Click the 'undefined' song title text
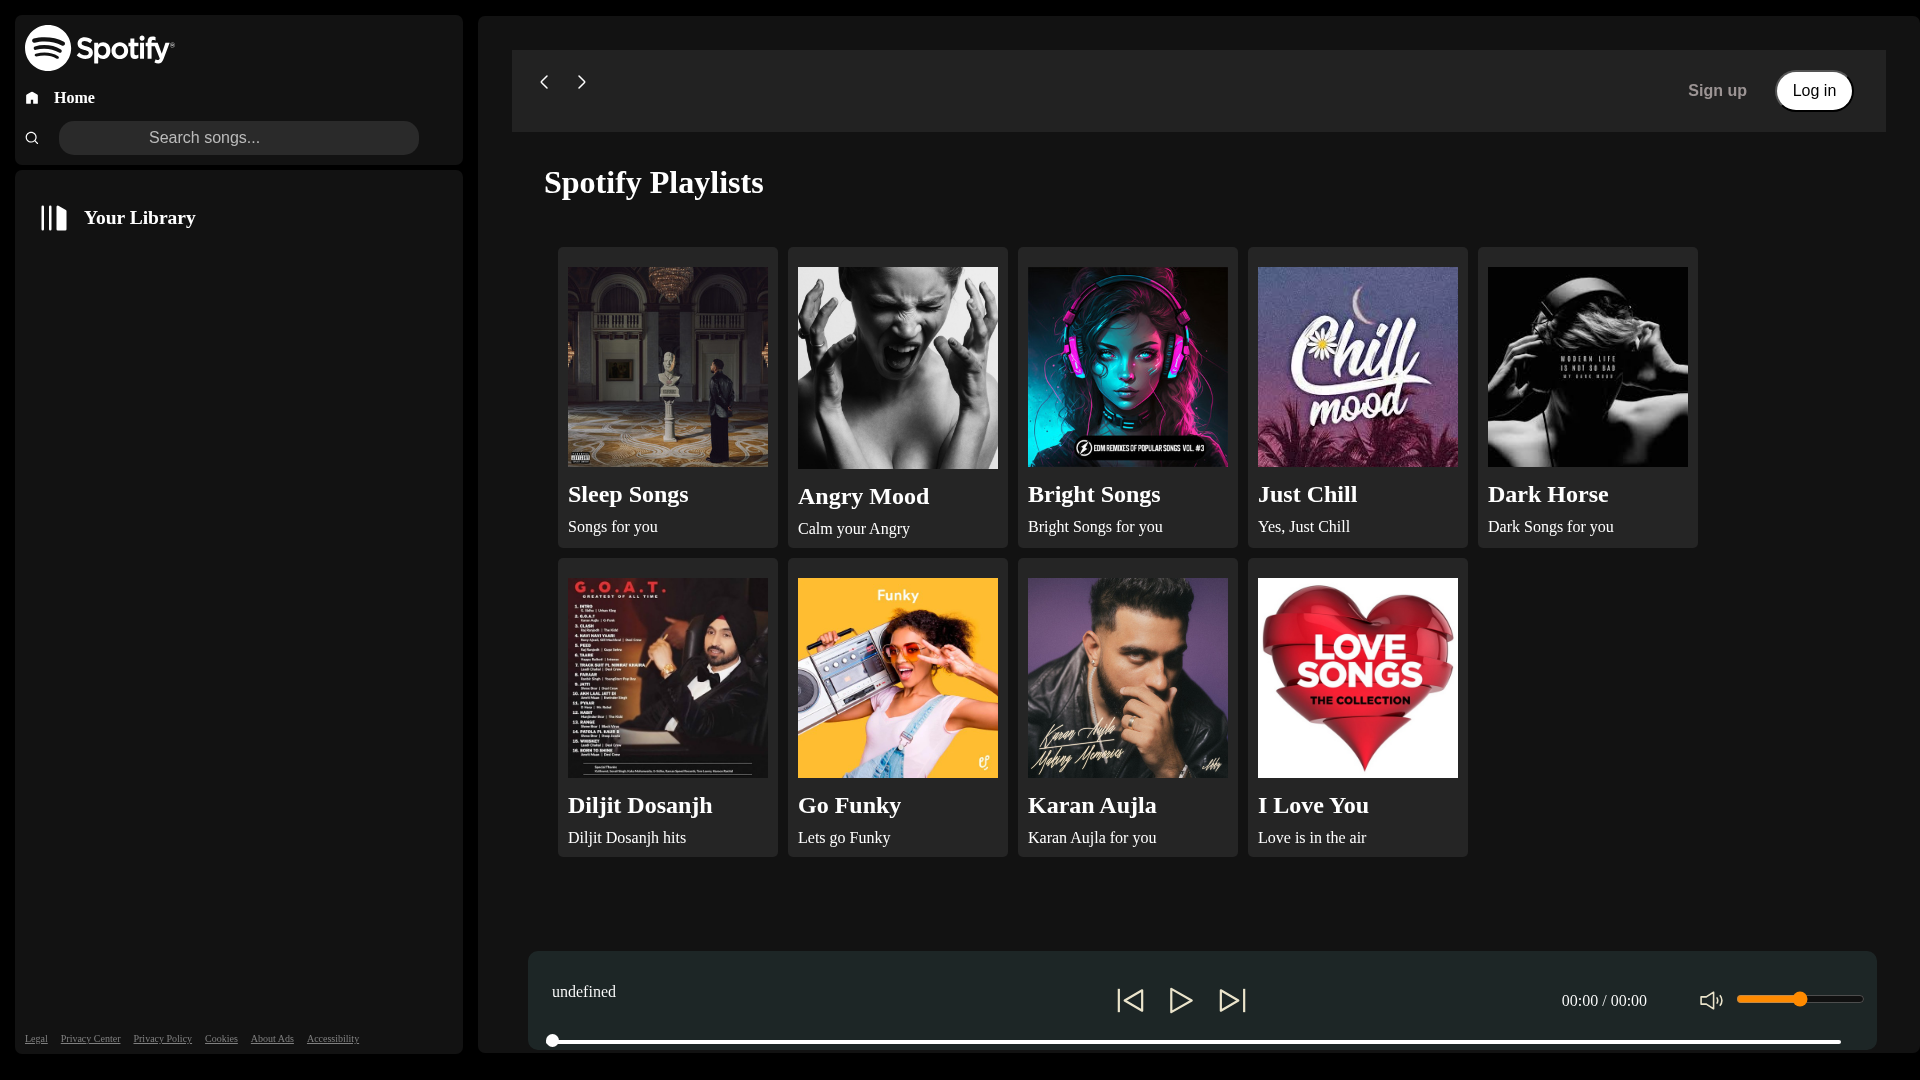Viewport: 1920px width, 1080px height. [x=584, y=992]
